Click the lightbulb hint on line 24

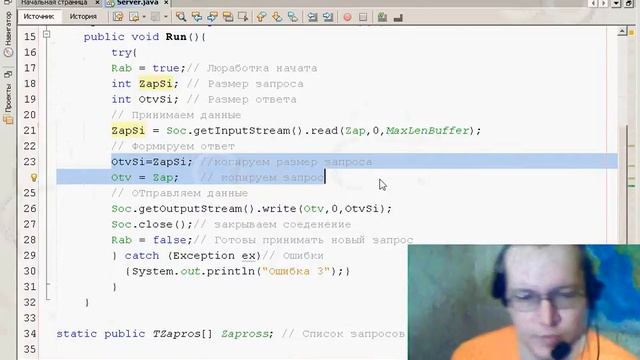34,177
